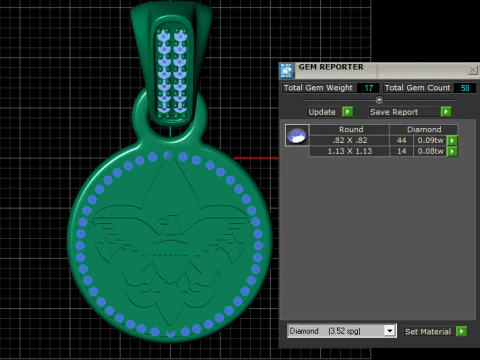Select the .82 X .82 size cell
The width and height of the screenshot is (480, 360).
click(349, 140)
